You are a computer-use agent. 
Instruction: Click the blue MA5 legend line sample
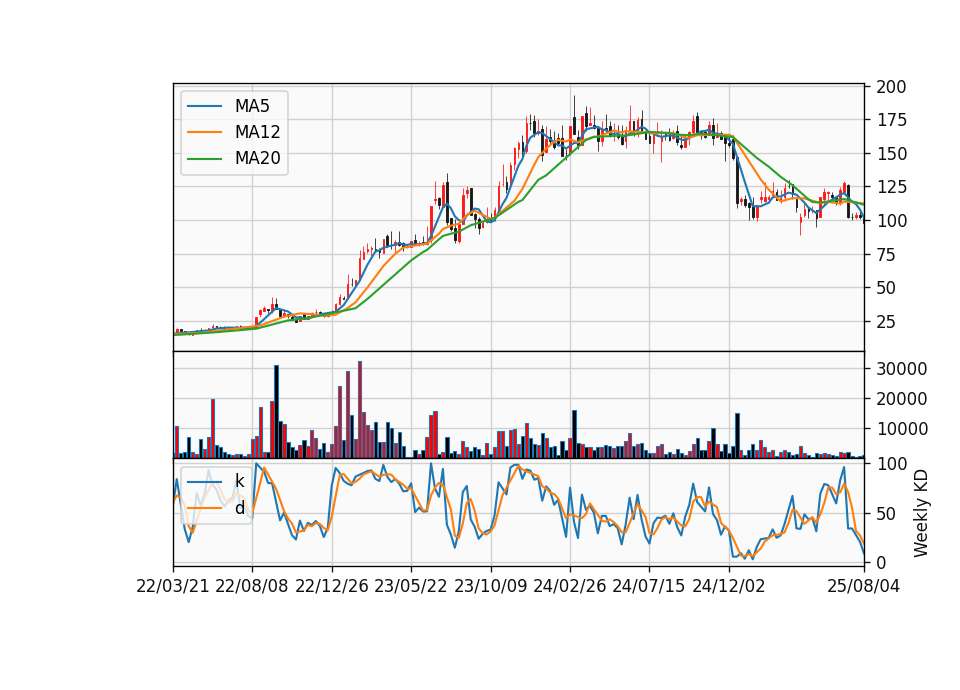pyautogui.click(x=204, y=106)
